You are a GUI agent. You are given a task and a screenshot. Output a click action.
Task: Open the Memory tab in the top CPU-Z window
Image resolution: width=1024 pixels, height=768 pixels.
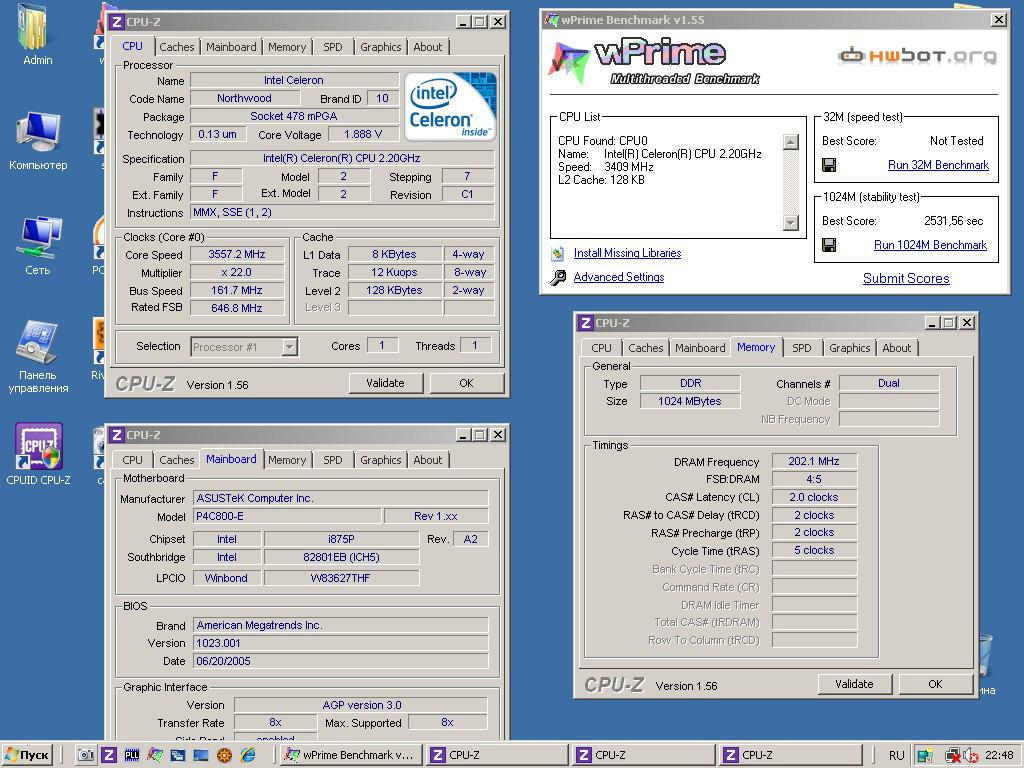coord(287,47)
